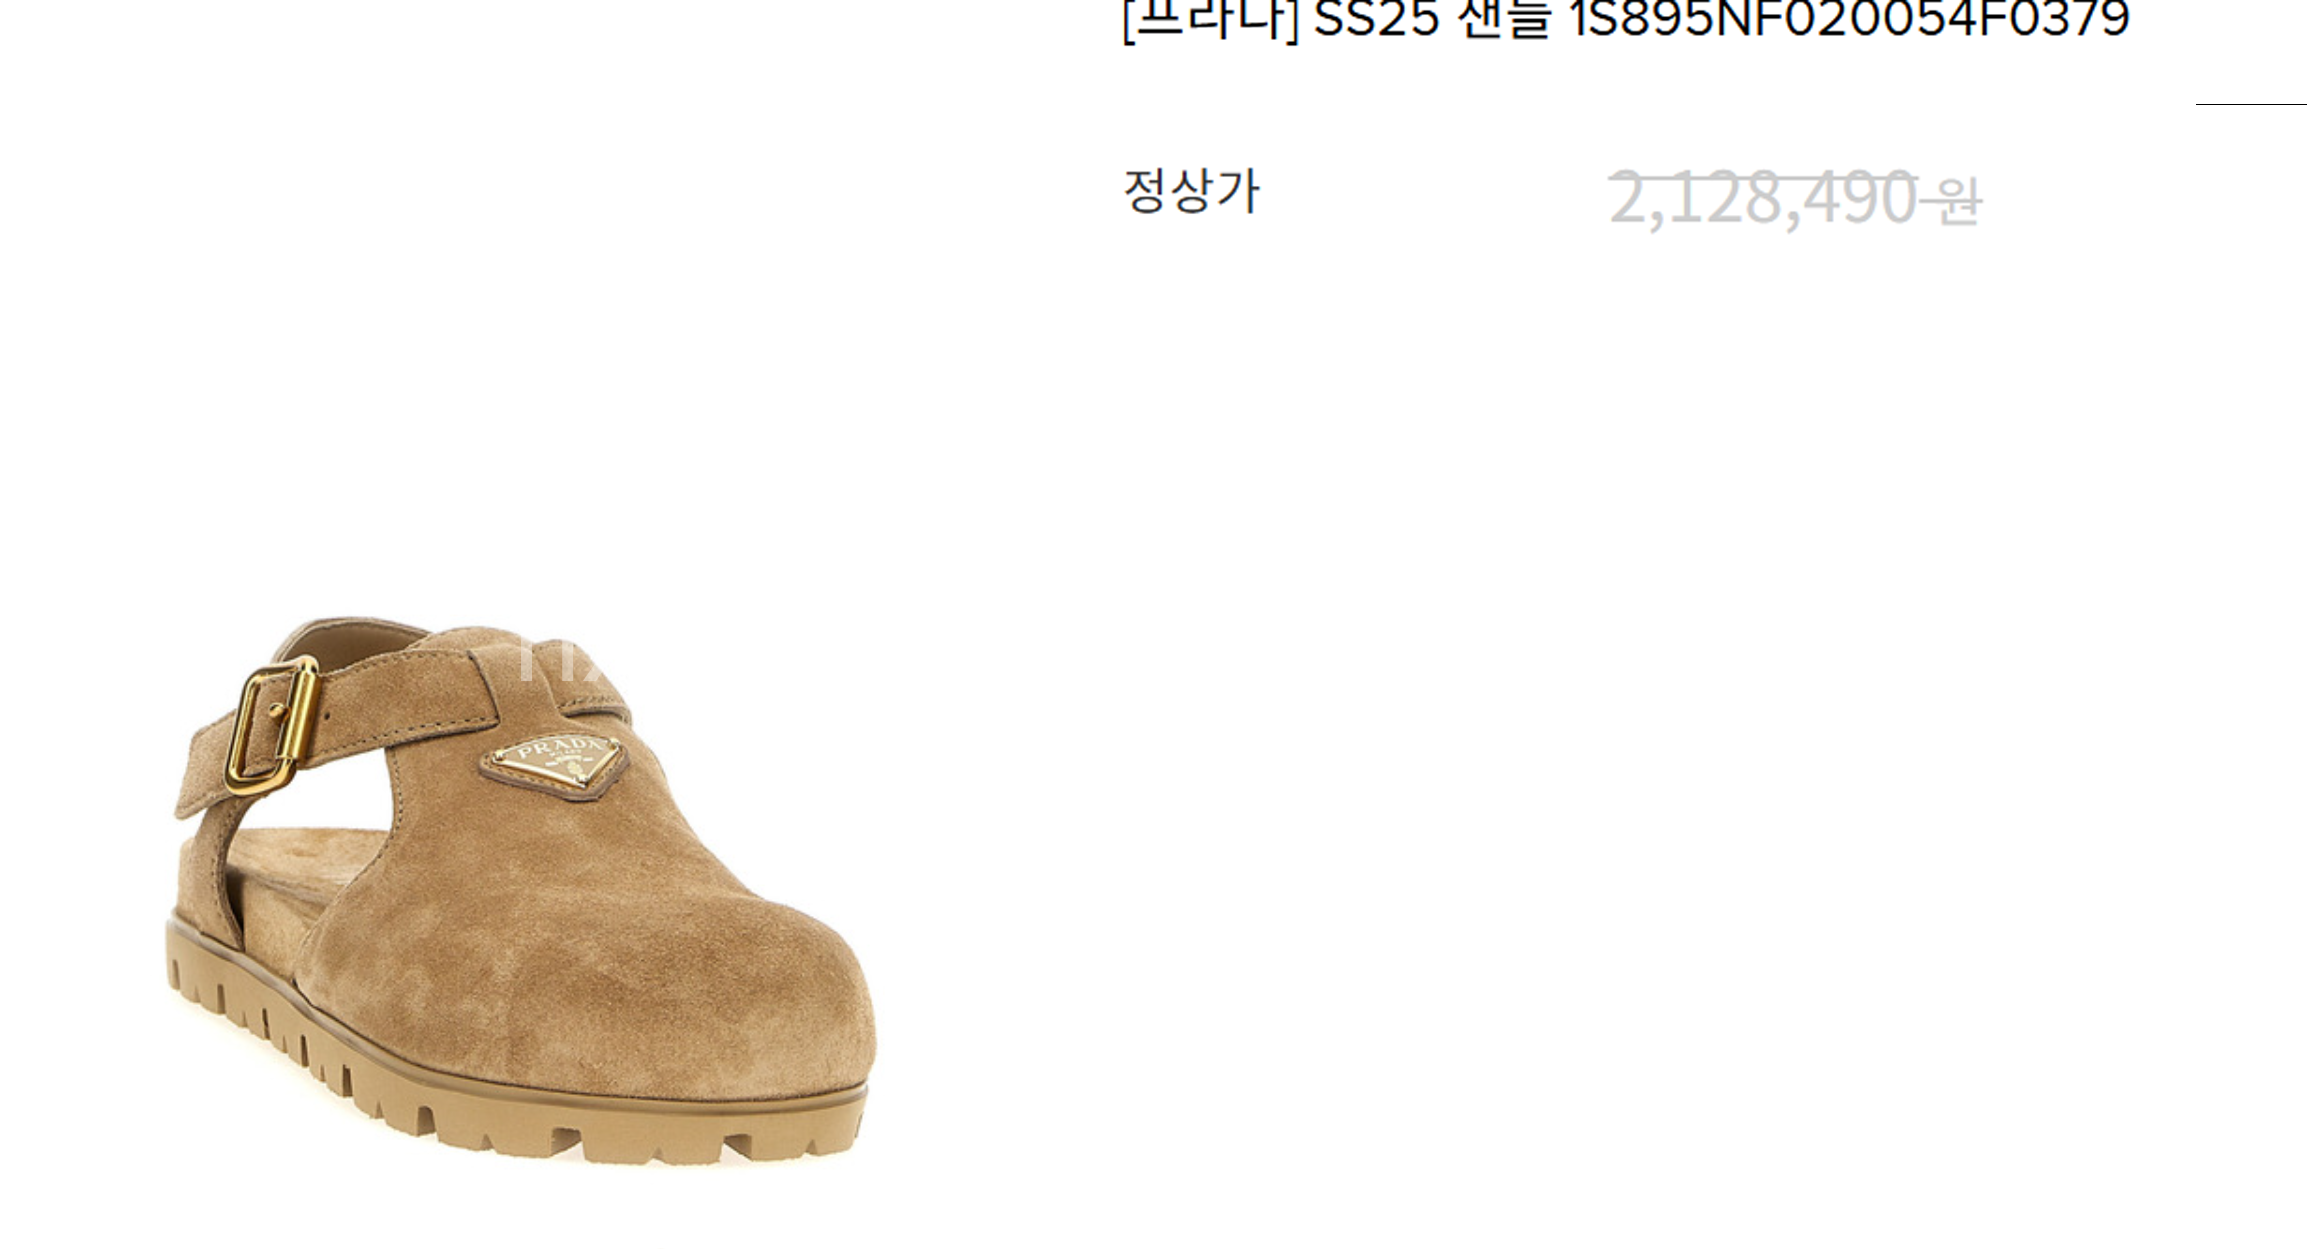Image resolution: width=2307 pixels, height=1249 pixels.
Task: Click the Prada sandal product image
Action: (521, 890)
